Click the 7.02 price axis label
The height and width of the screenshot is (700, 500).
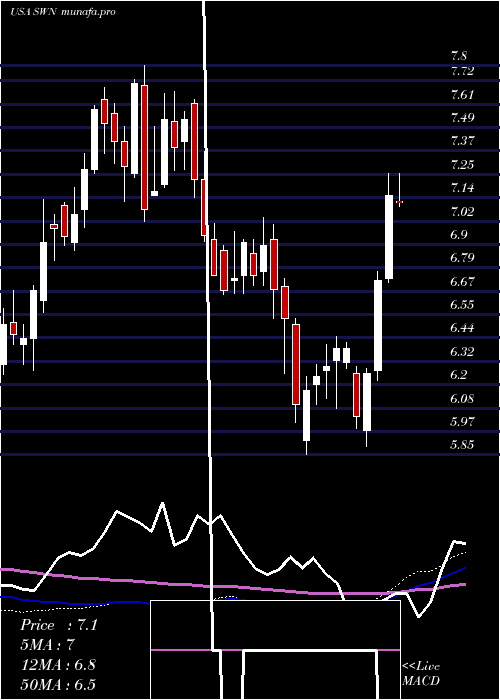click(x=462, y=211)
